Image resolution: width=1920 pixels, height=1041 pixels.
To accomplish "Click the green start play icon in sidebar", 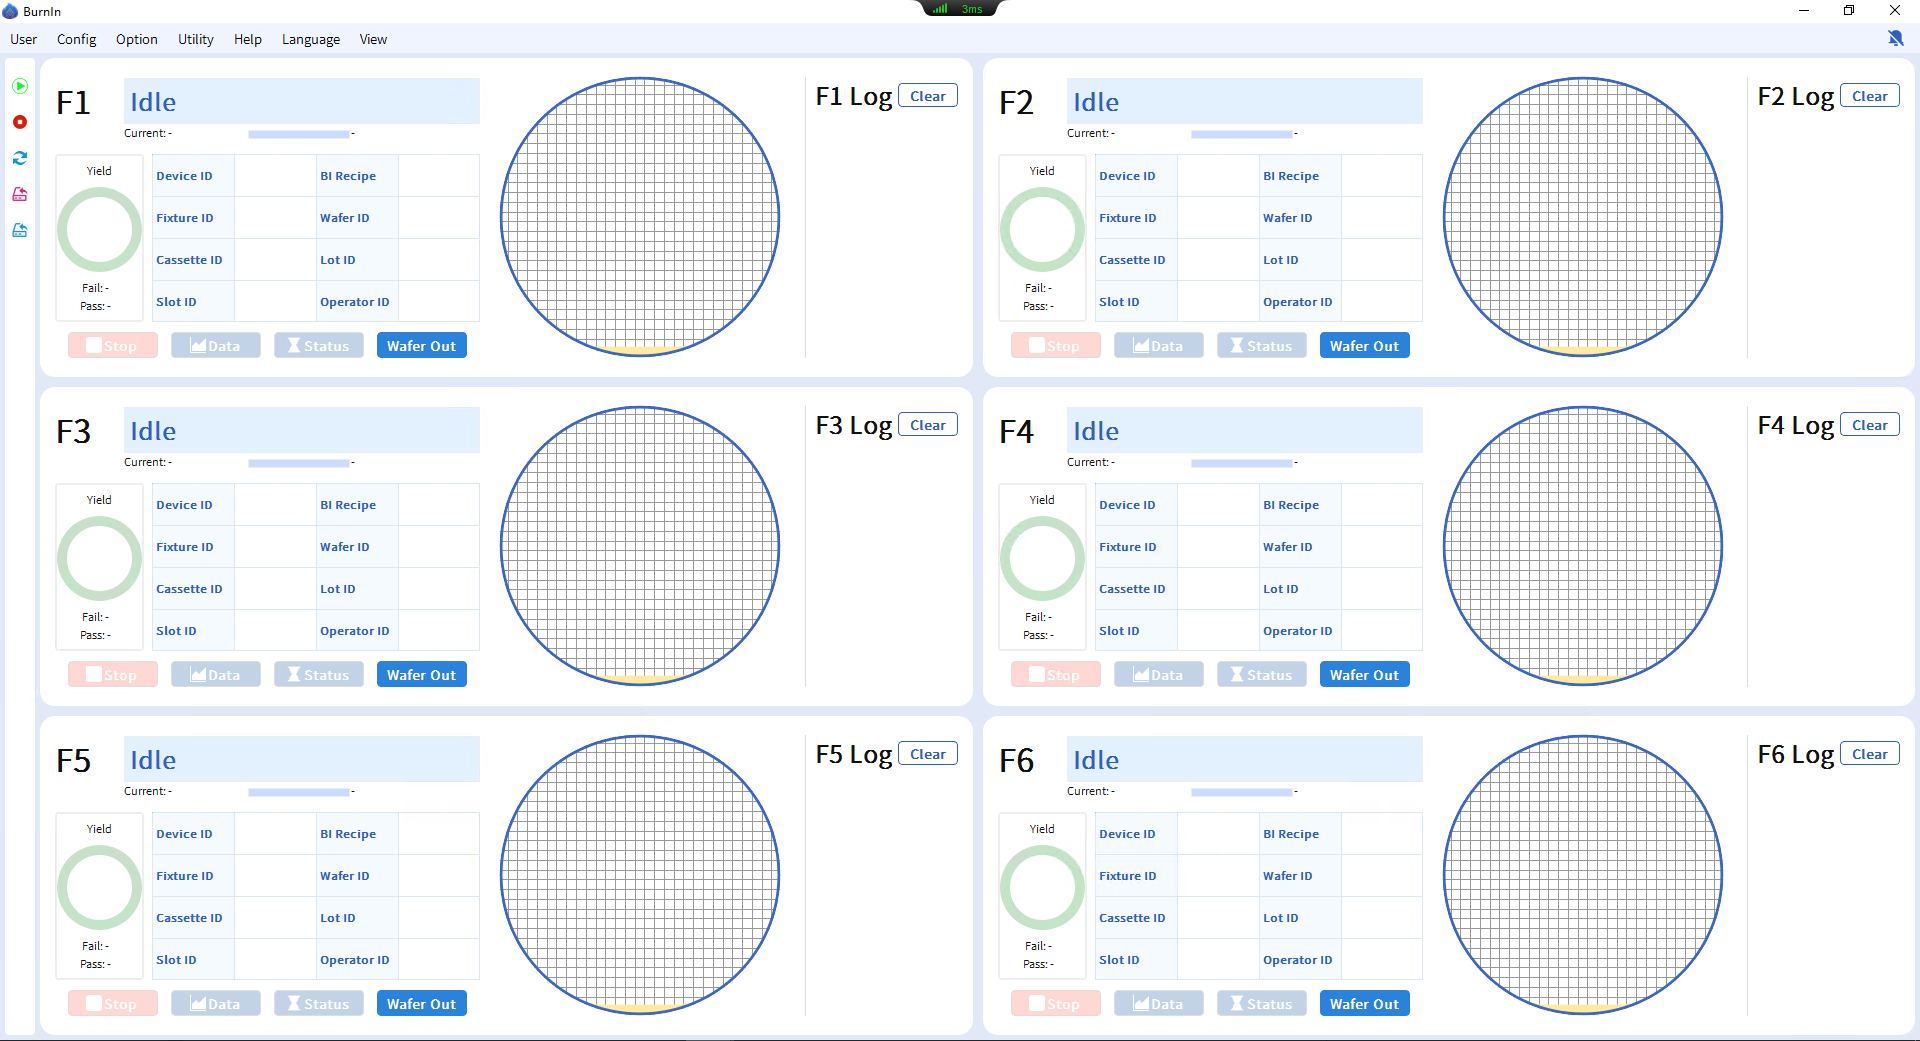I will (x=20, y=86).
